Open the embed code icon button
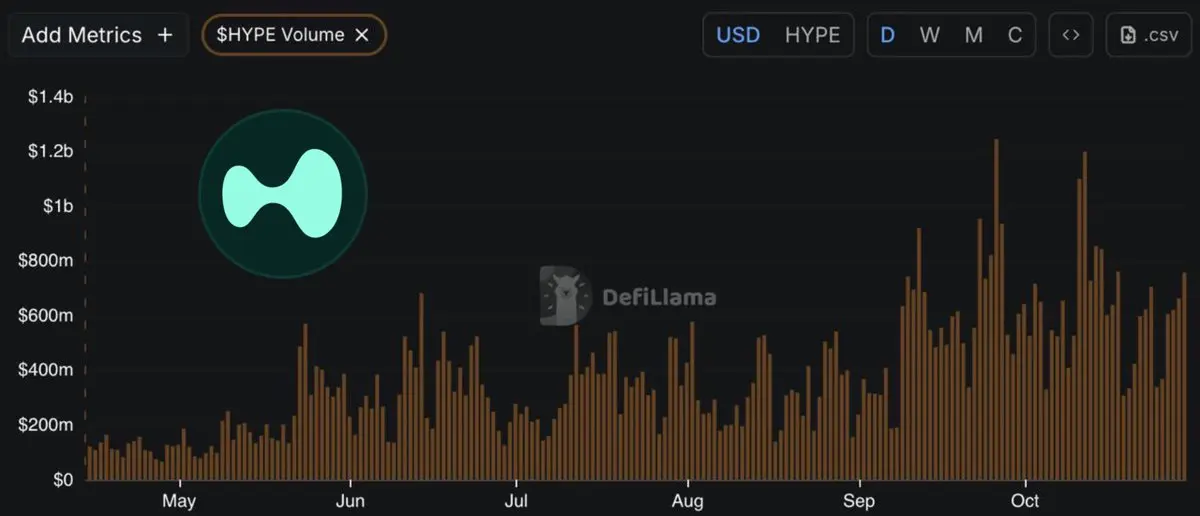The height and width of the screenshot is (516, 1200). (1071, 35)
